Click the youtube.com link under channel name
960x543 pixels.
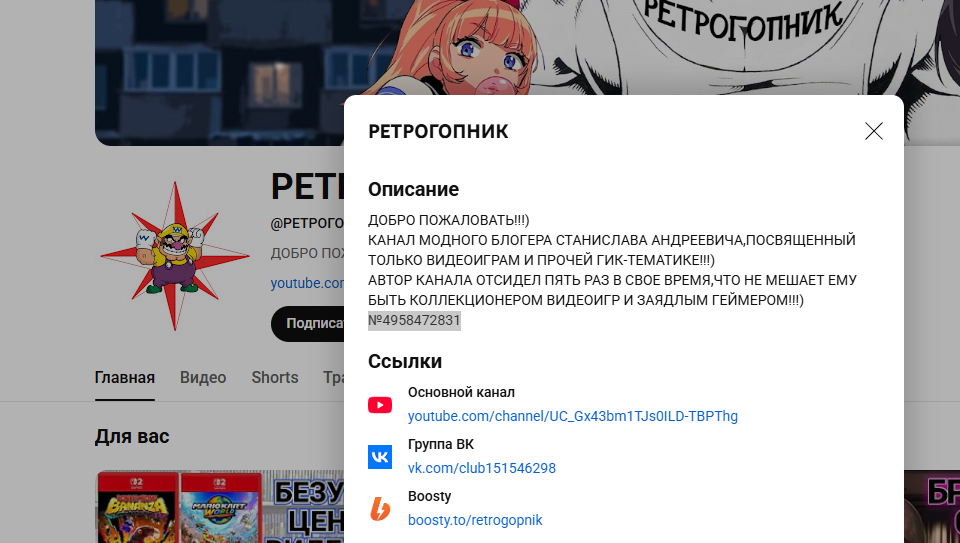tap(307, 283)
